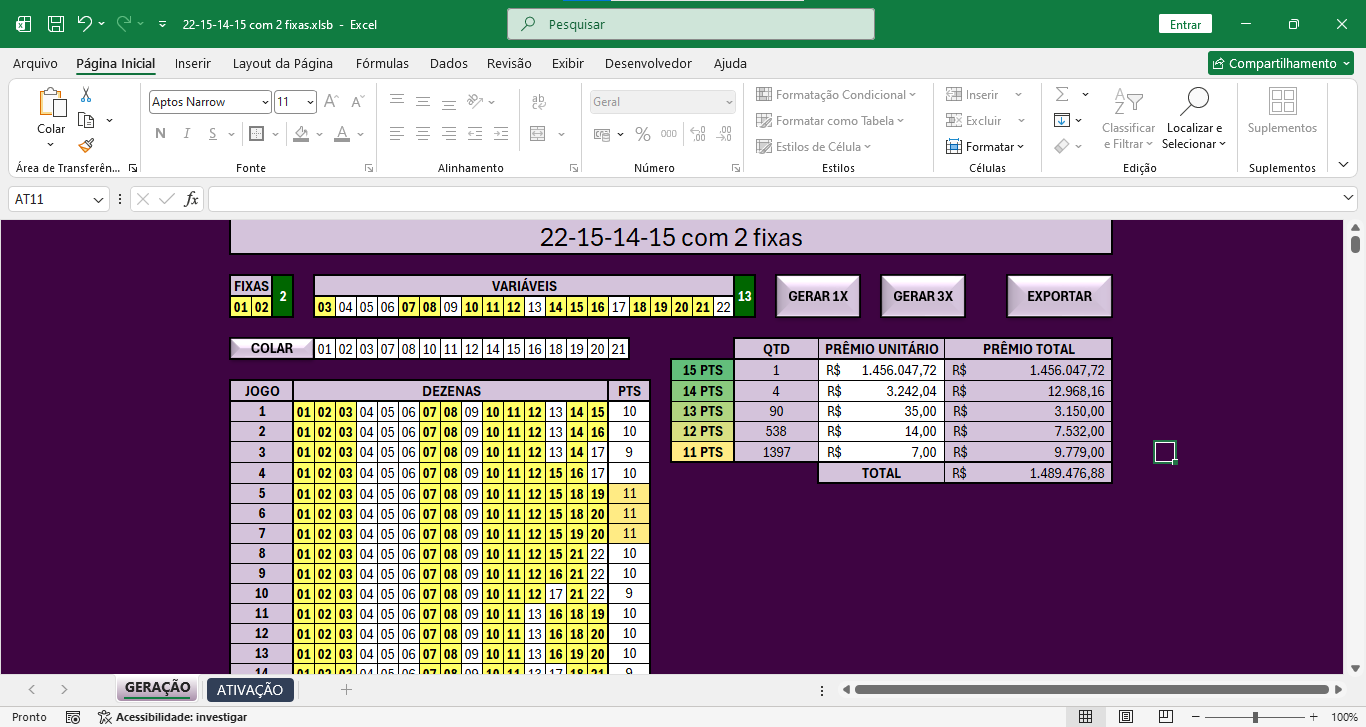Screen dimensions: 1366x727
Task: Open the font name dropdown Aptos Narrow
Action: (x=265, y=102)
